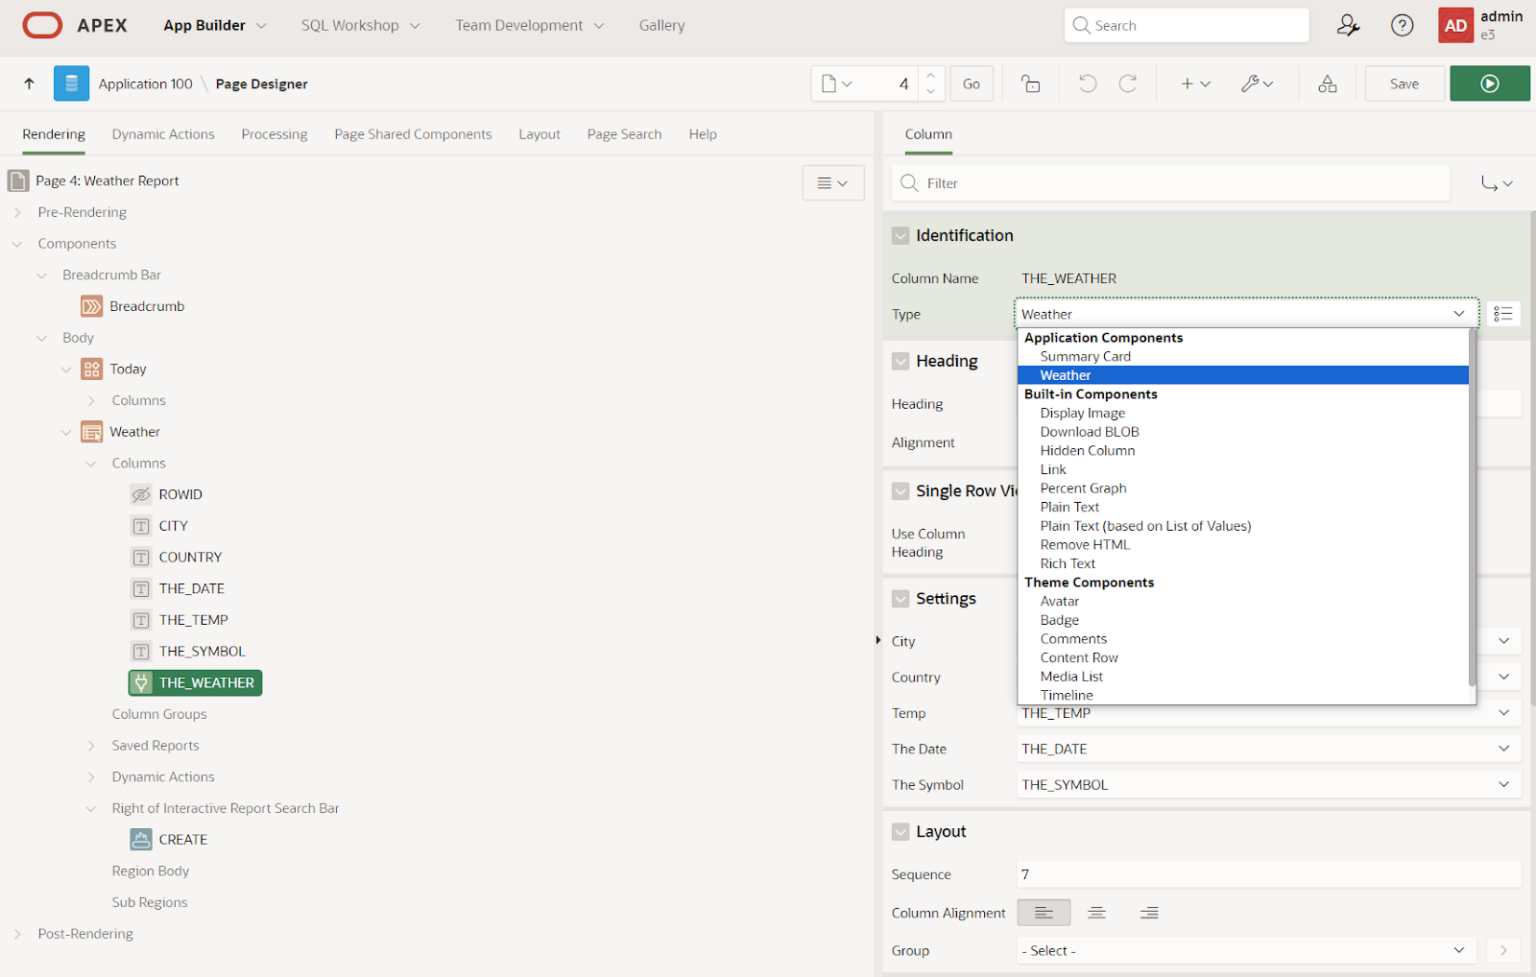The height and width of the screenshot is (977, 1536).
Task: Choose Percent Graph in the Type list
Action: [1083, 488]
